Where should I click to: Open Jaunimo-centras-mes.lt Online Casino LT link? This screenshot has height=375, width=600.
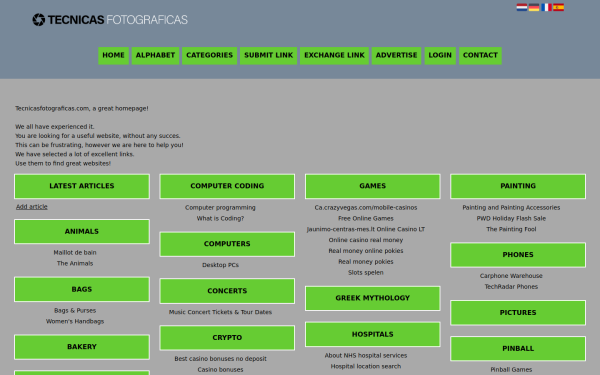pyautogui.click(x=366, y=229)
